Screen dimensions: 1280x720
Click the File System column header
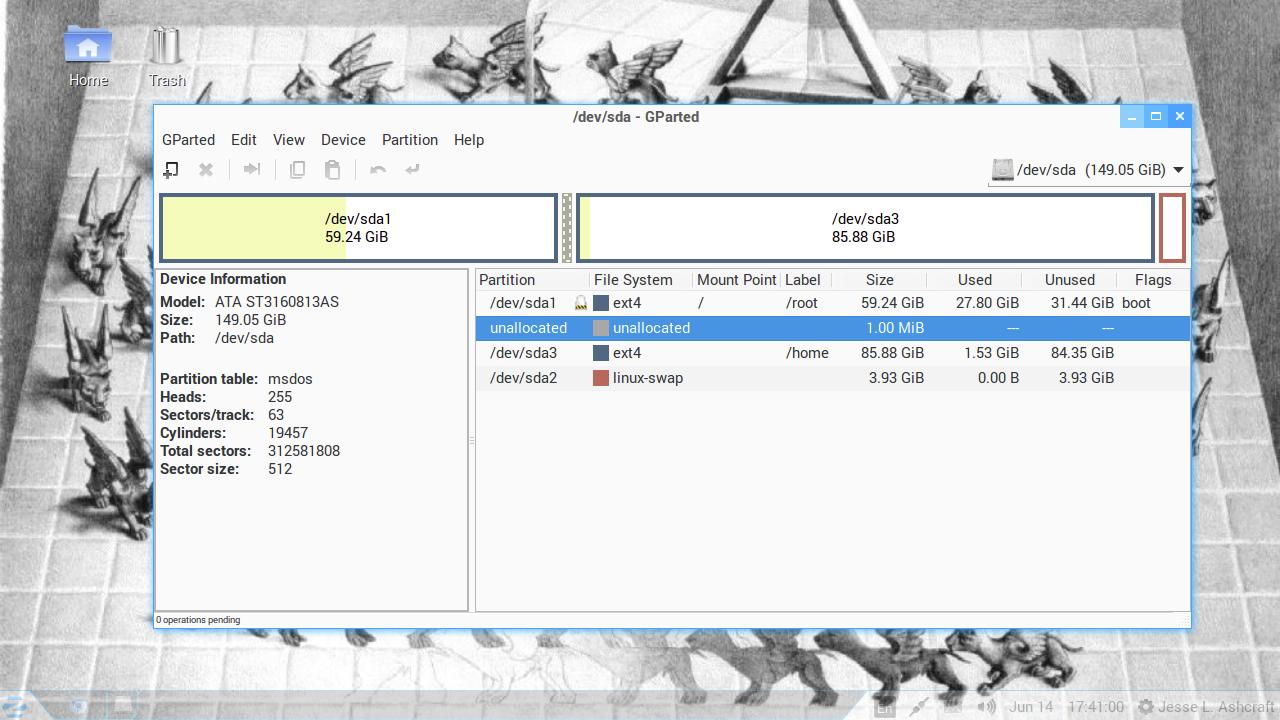[632, 280]
